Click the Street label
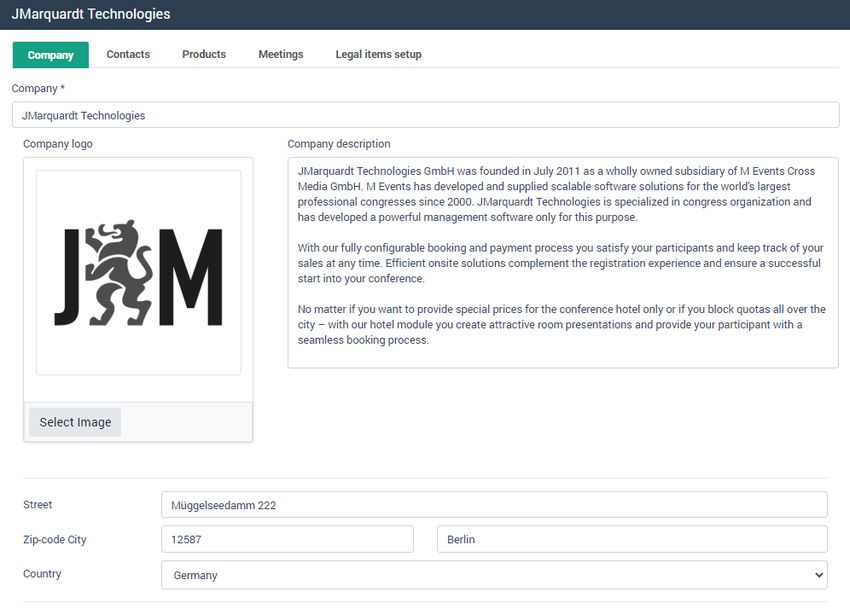Screen dimensions: 850x609 37,504
